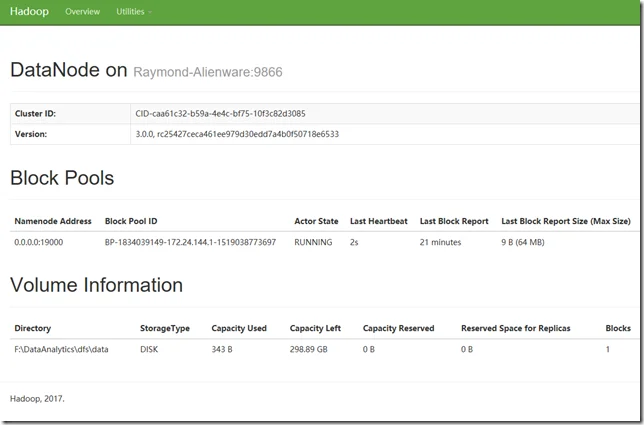Click the Raymond-Alienware:9866 hostname text

click(214, 72)
